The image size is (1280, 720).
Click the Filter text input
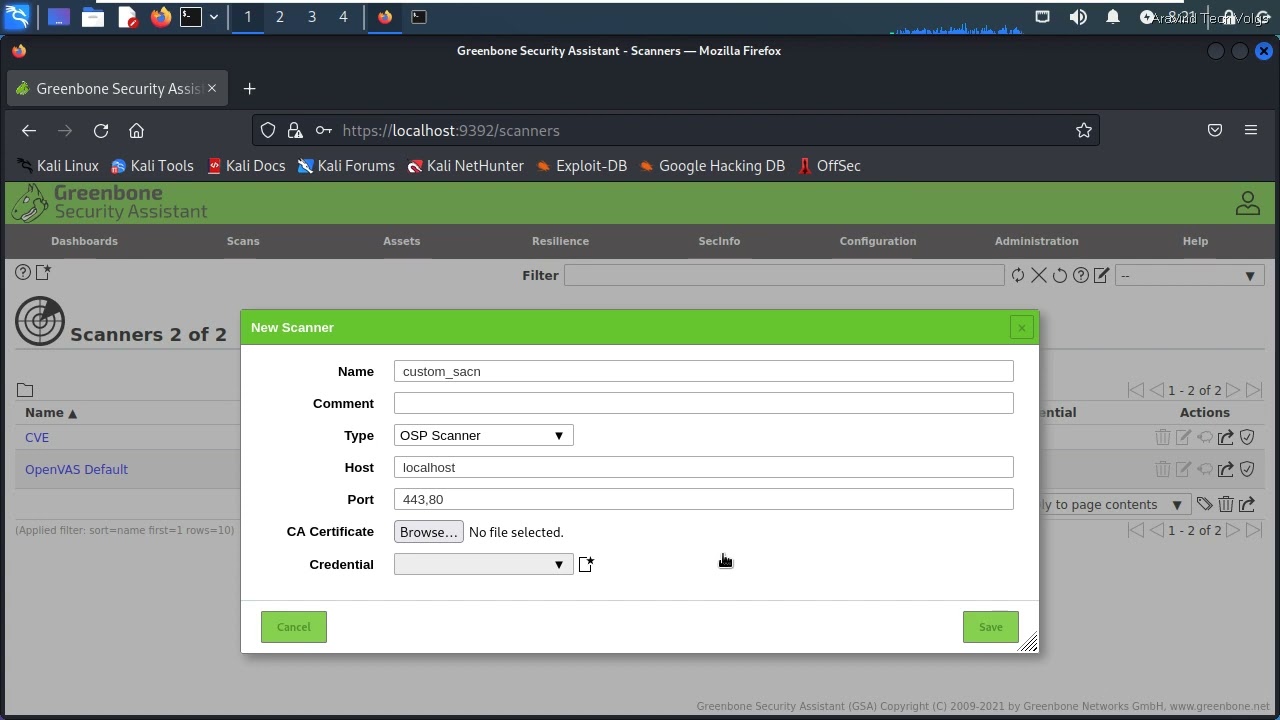[x=784, y=275]
